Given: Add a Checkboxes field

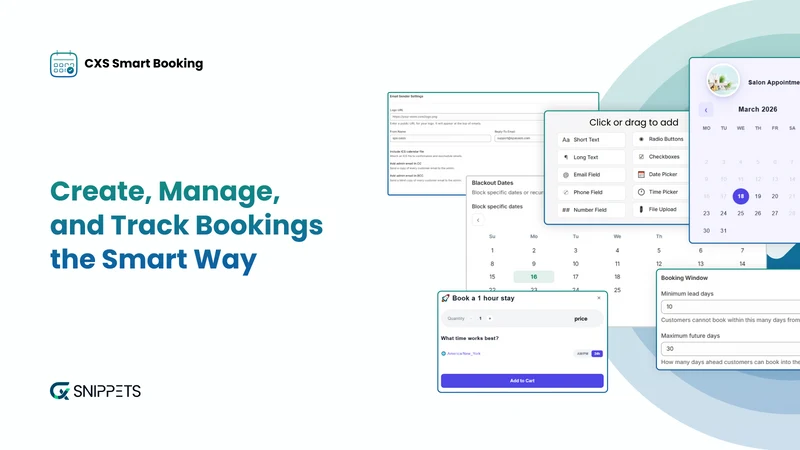Looking at the screenshot, I should (x=661, y=157).
